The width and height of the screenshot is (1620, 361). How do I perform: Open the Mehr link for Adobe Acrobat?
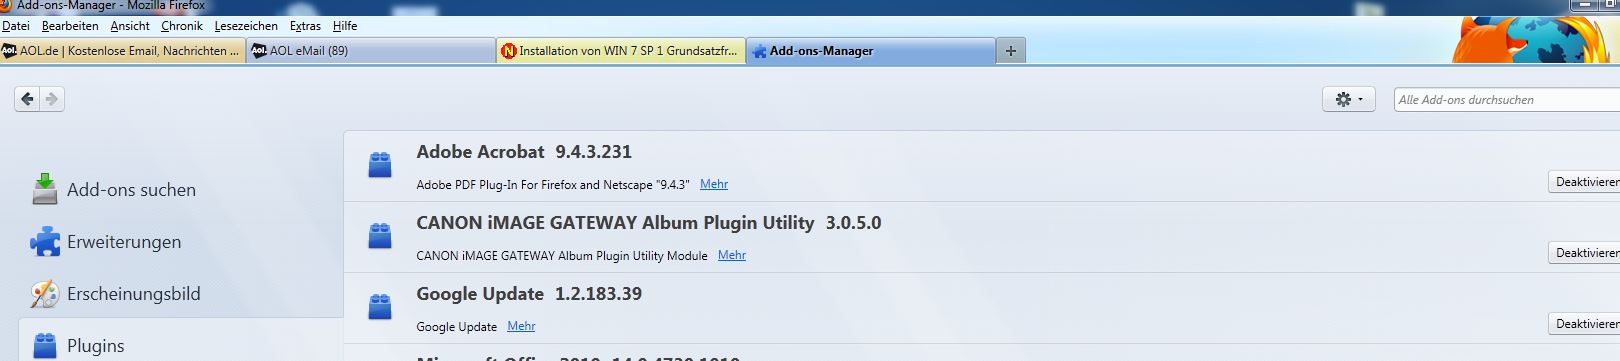tap(714, 184)
